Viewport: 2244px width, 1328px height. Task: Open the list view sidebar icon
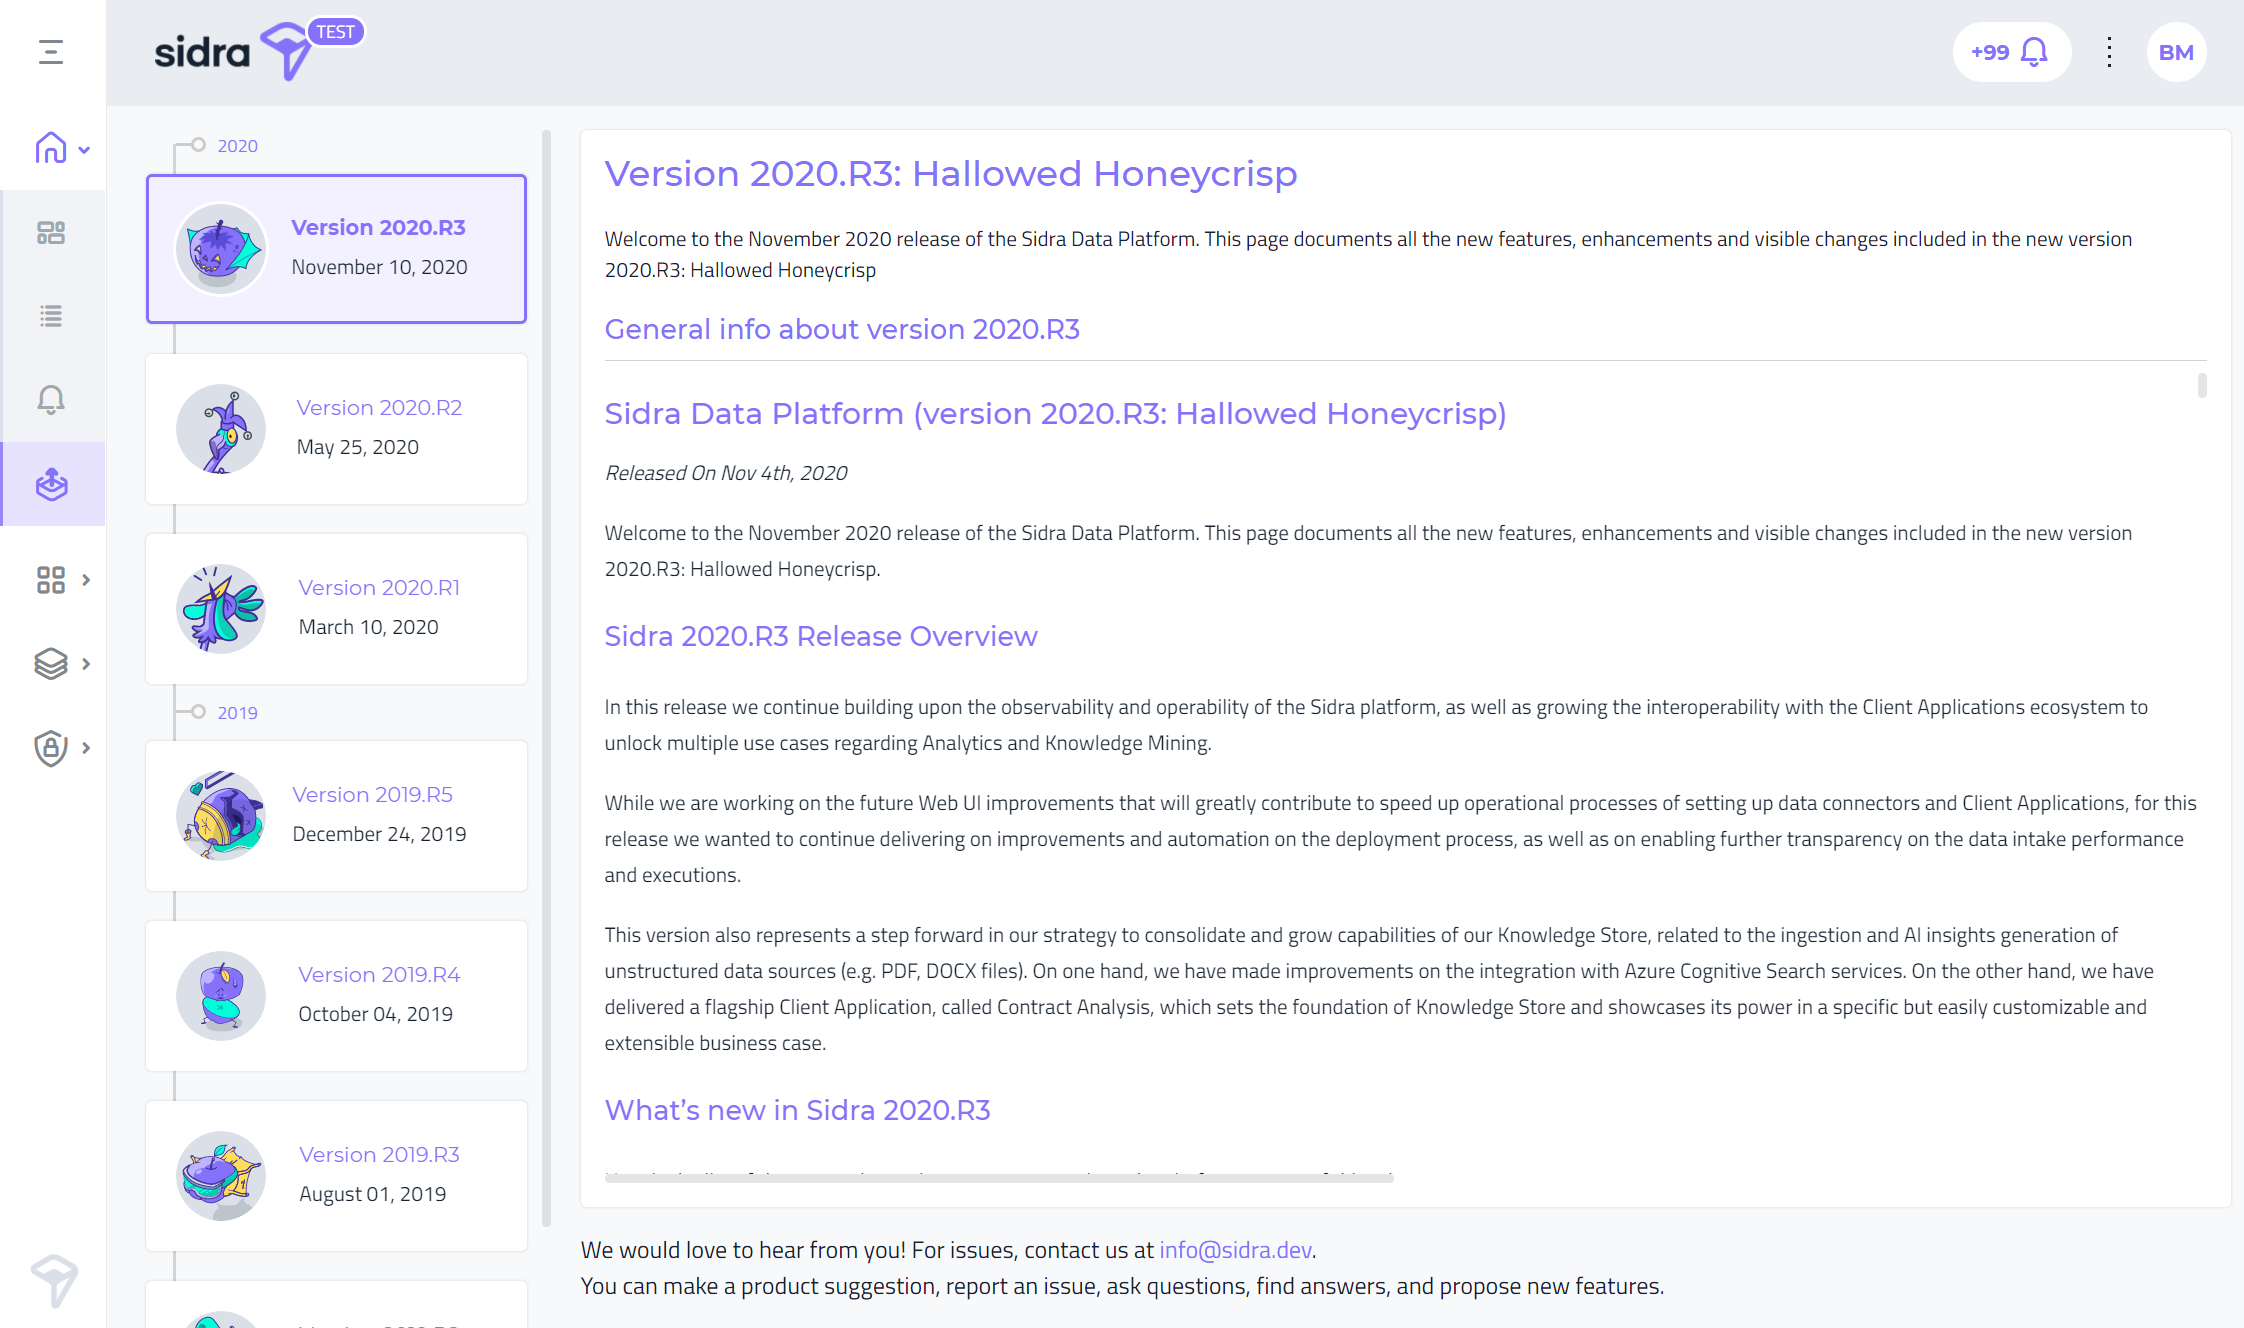point(51,316)
